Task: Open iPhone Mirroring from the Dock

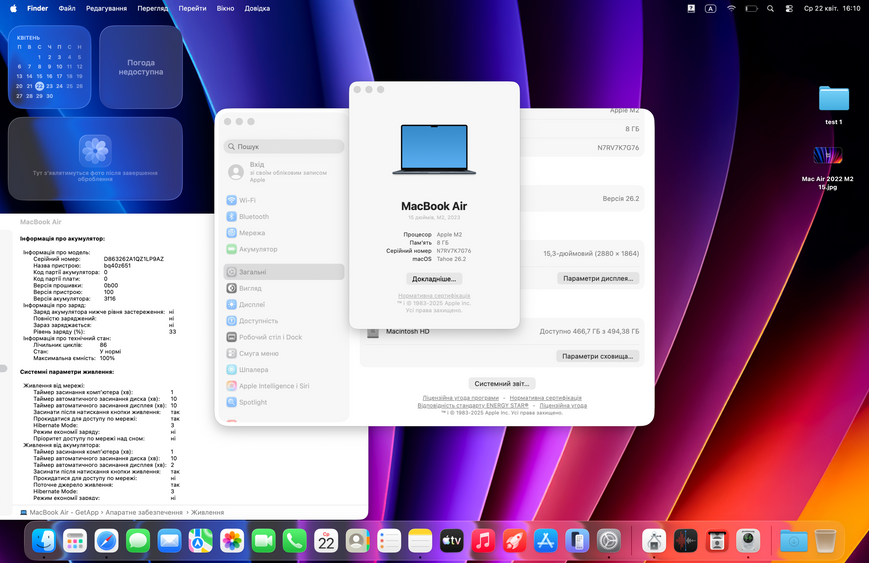Action: tap(577, 541)
